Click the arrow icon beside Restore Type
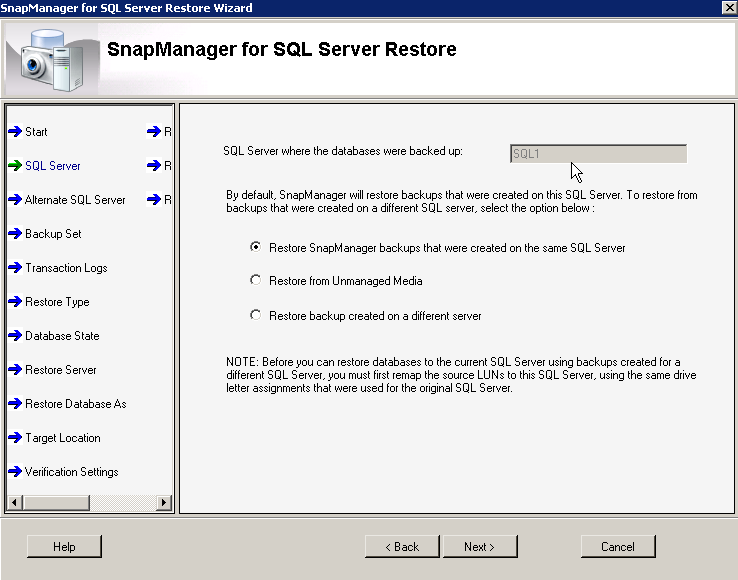Viewport: 738px width, 580px height. [x=14, y=302]
